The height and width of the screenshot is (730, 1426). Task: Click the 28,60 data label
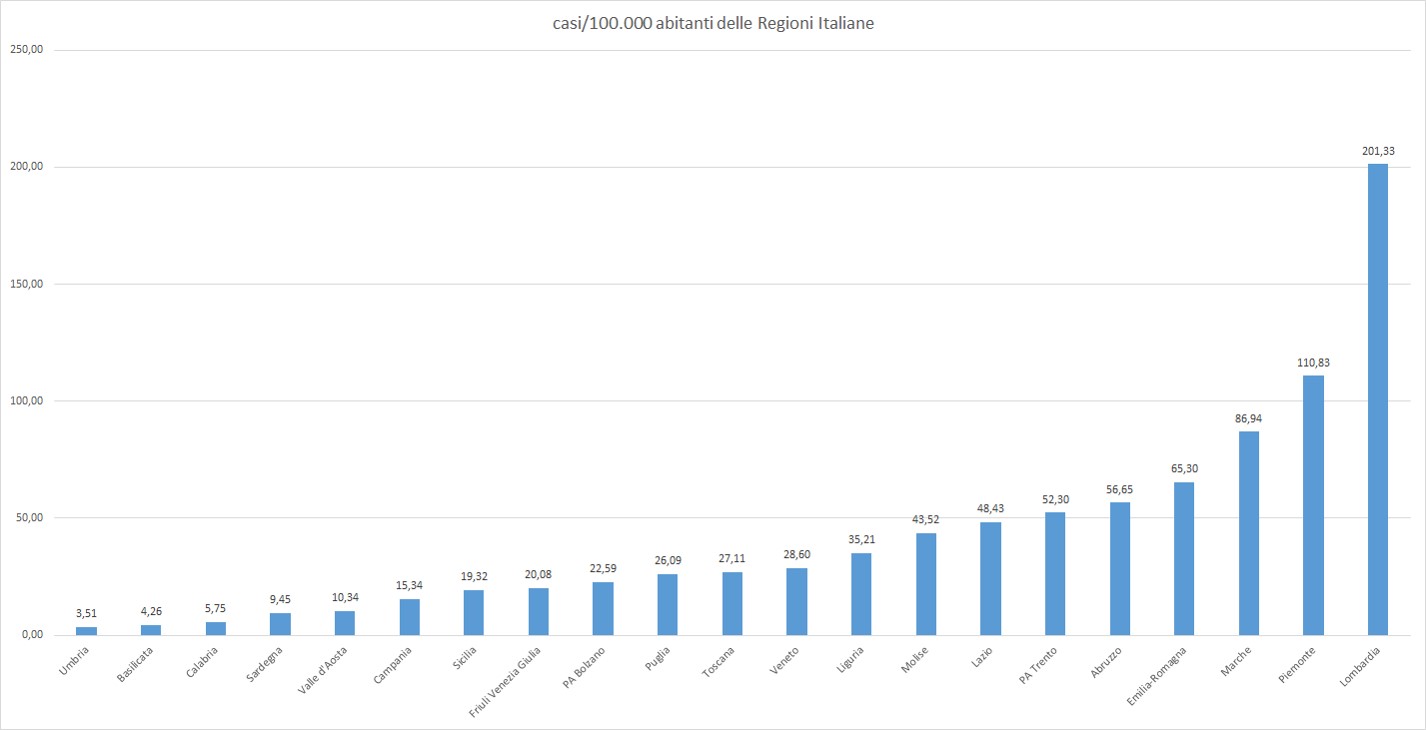coord(797,555)
